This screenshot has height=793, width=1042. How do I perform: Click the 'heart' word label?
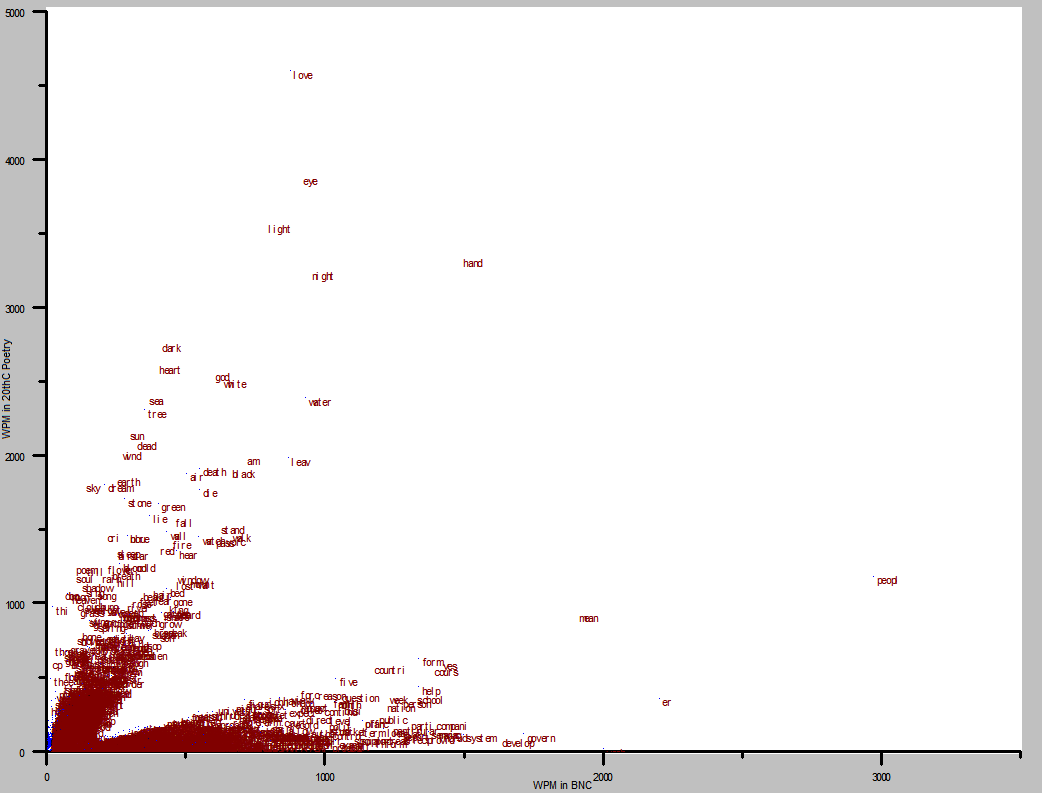[170, 371]
